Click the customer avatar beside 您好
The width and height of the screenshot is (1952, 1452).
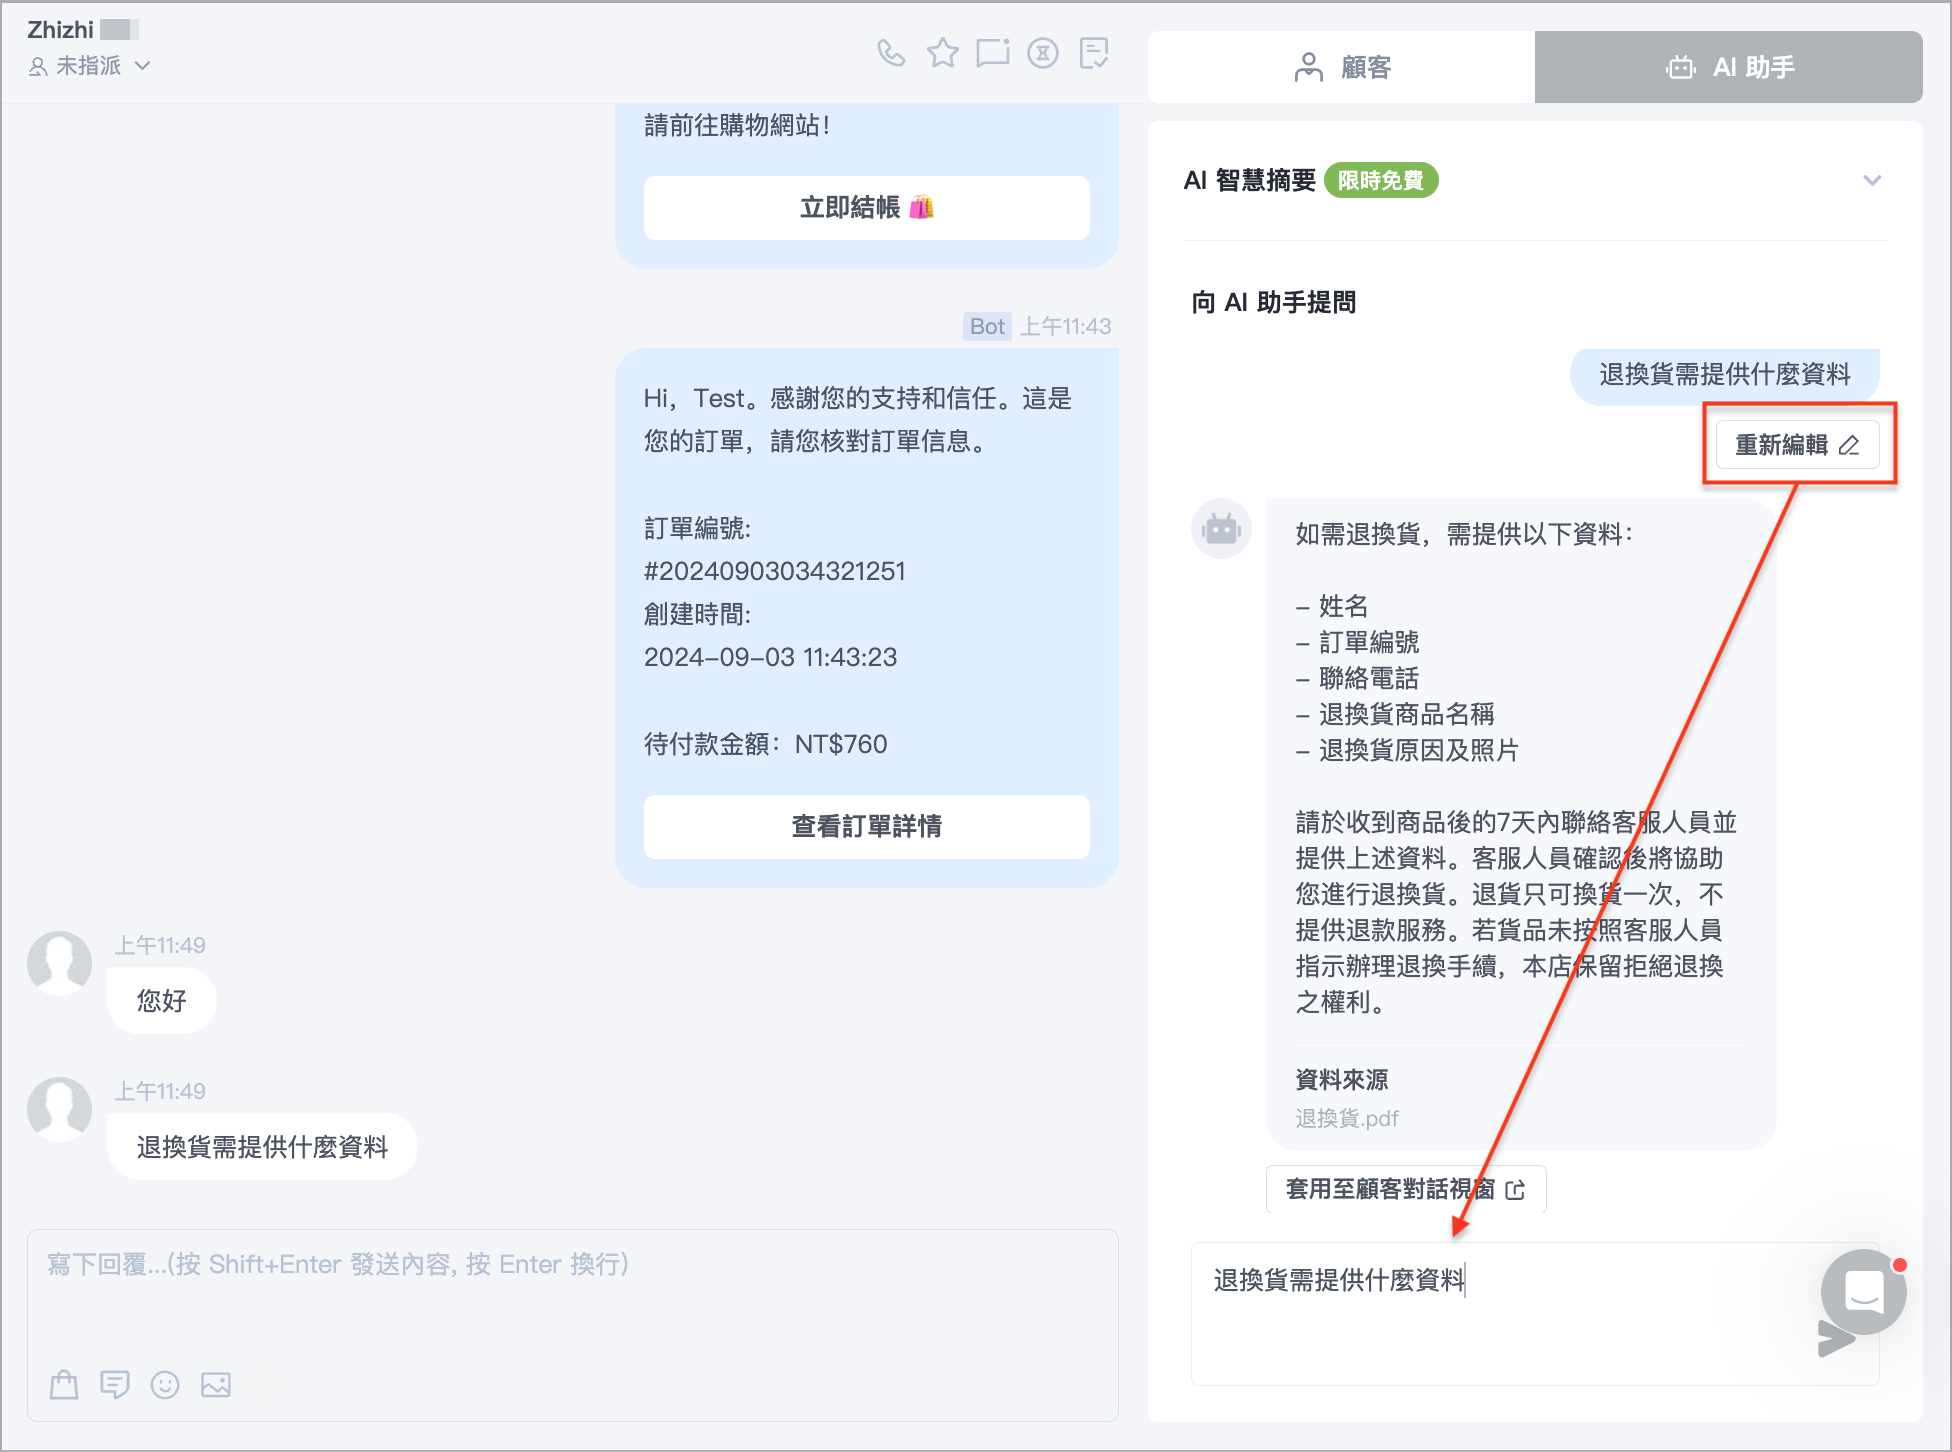[60, 963]
